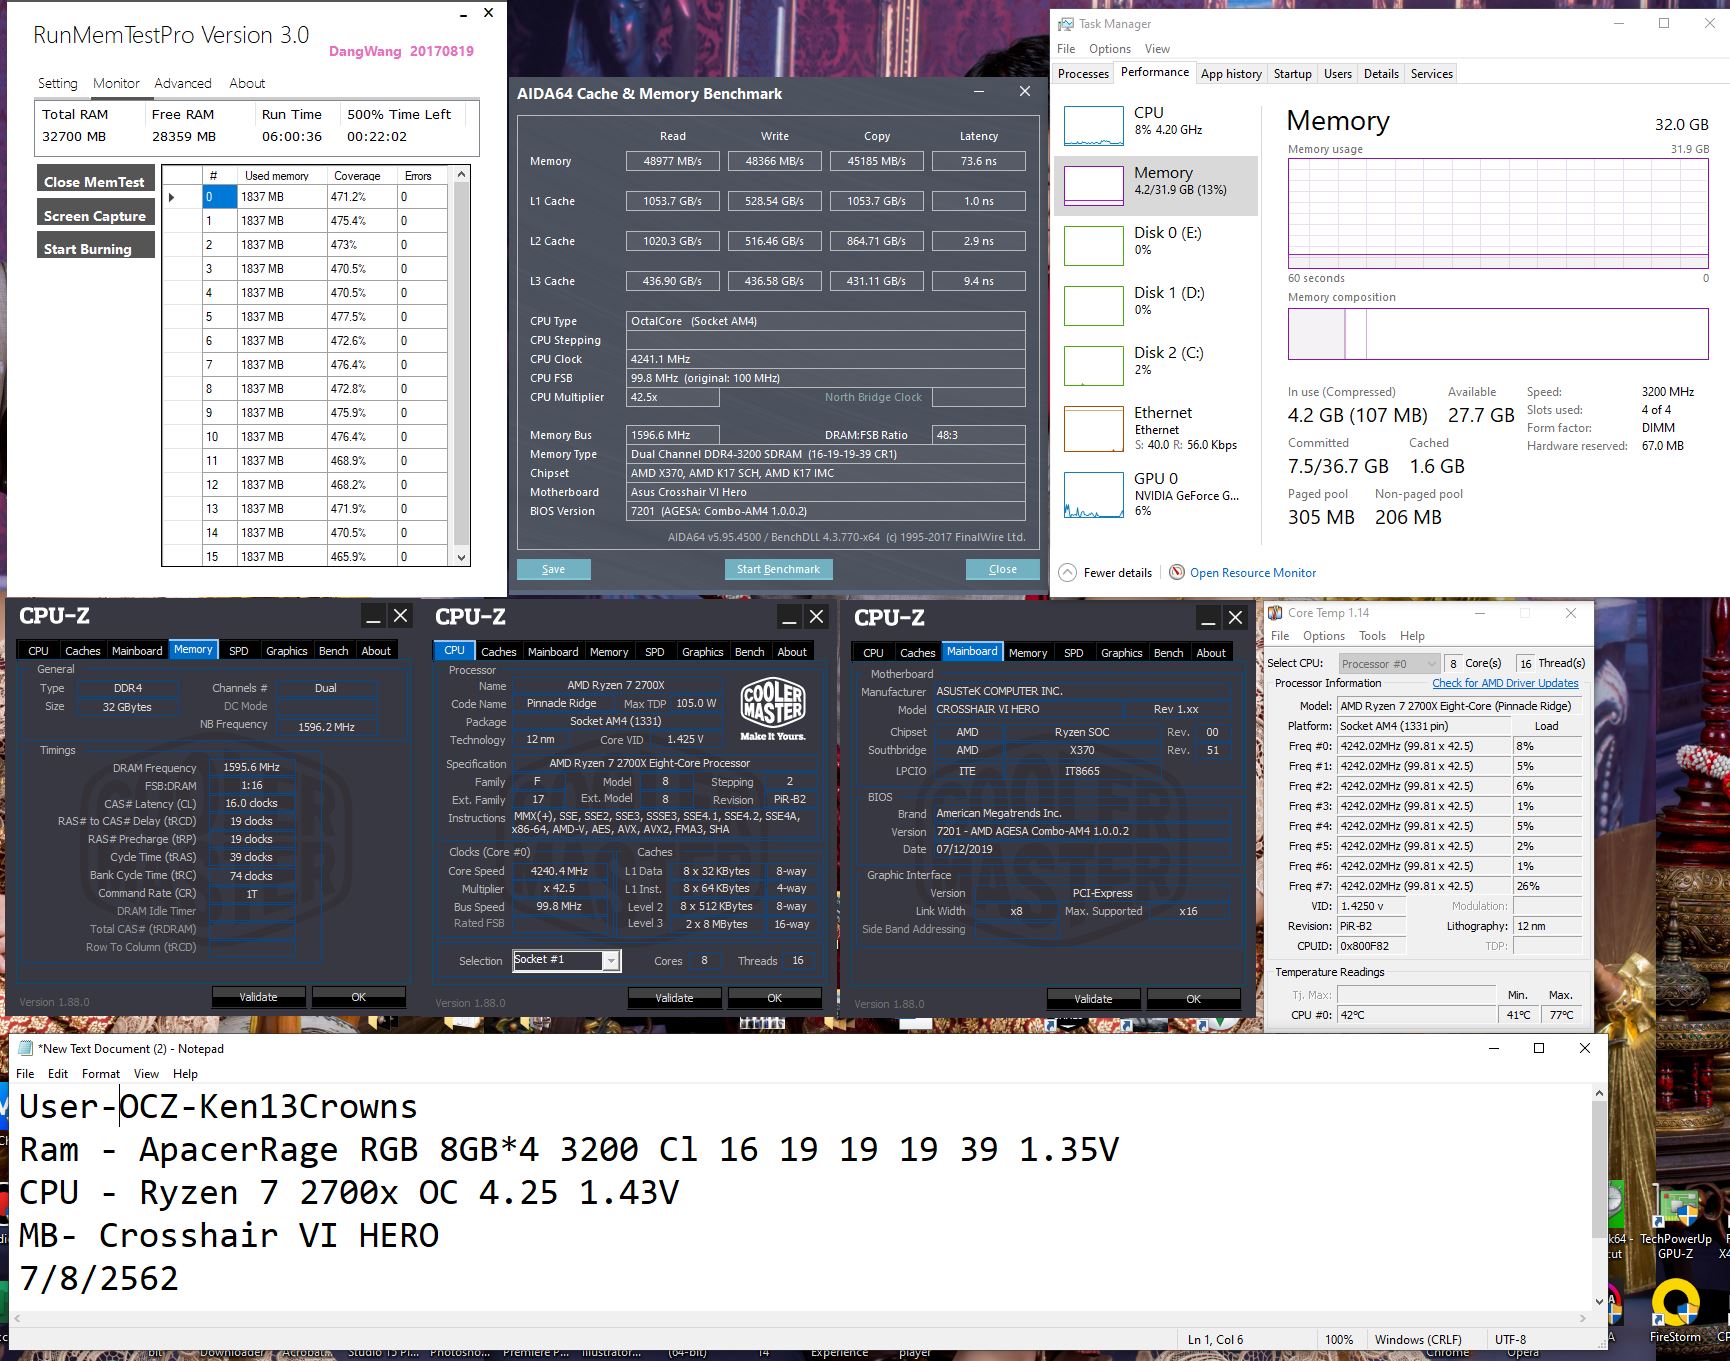This screenshot has height=1361, width=1730.
Task: Click the Open Resource Monitor icon
Action: tap(1177, 572)
